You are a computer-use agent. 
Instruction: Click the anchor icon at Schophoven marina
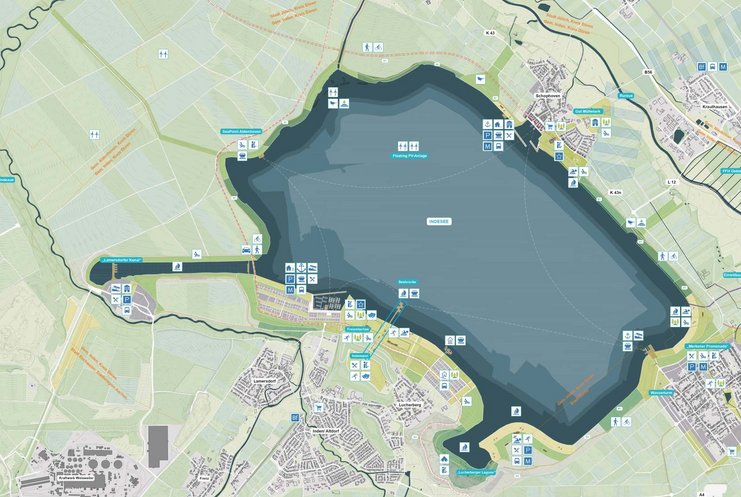pos(487,125)
